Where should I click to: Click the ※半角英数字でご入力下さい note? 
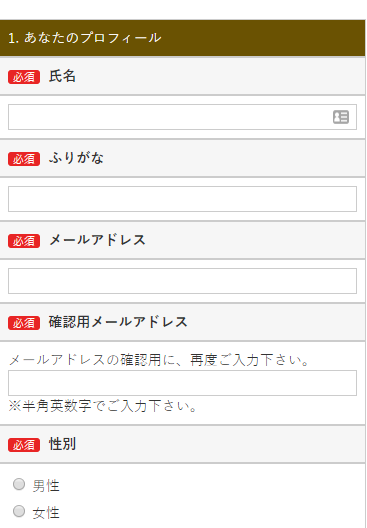102,406
